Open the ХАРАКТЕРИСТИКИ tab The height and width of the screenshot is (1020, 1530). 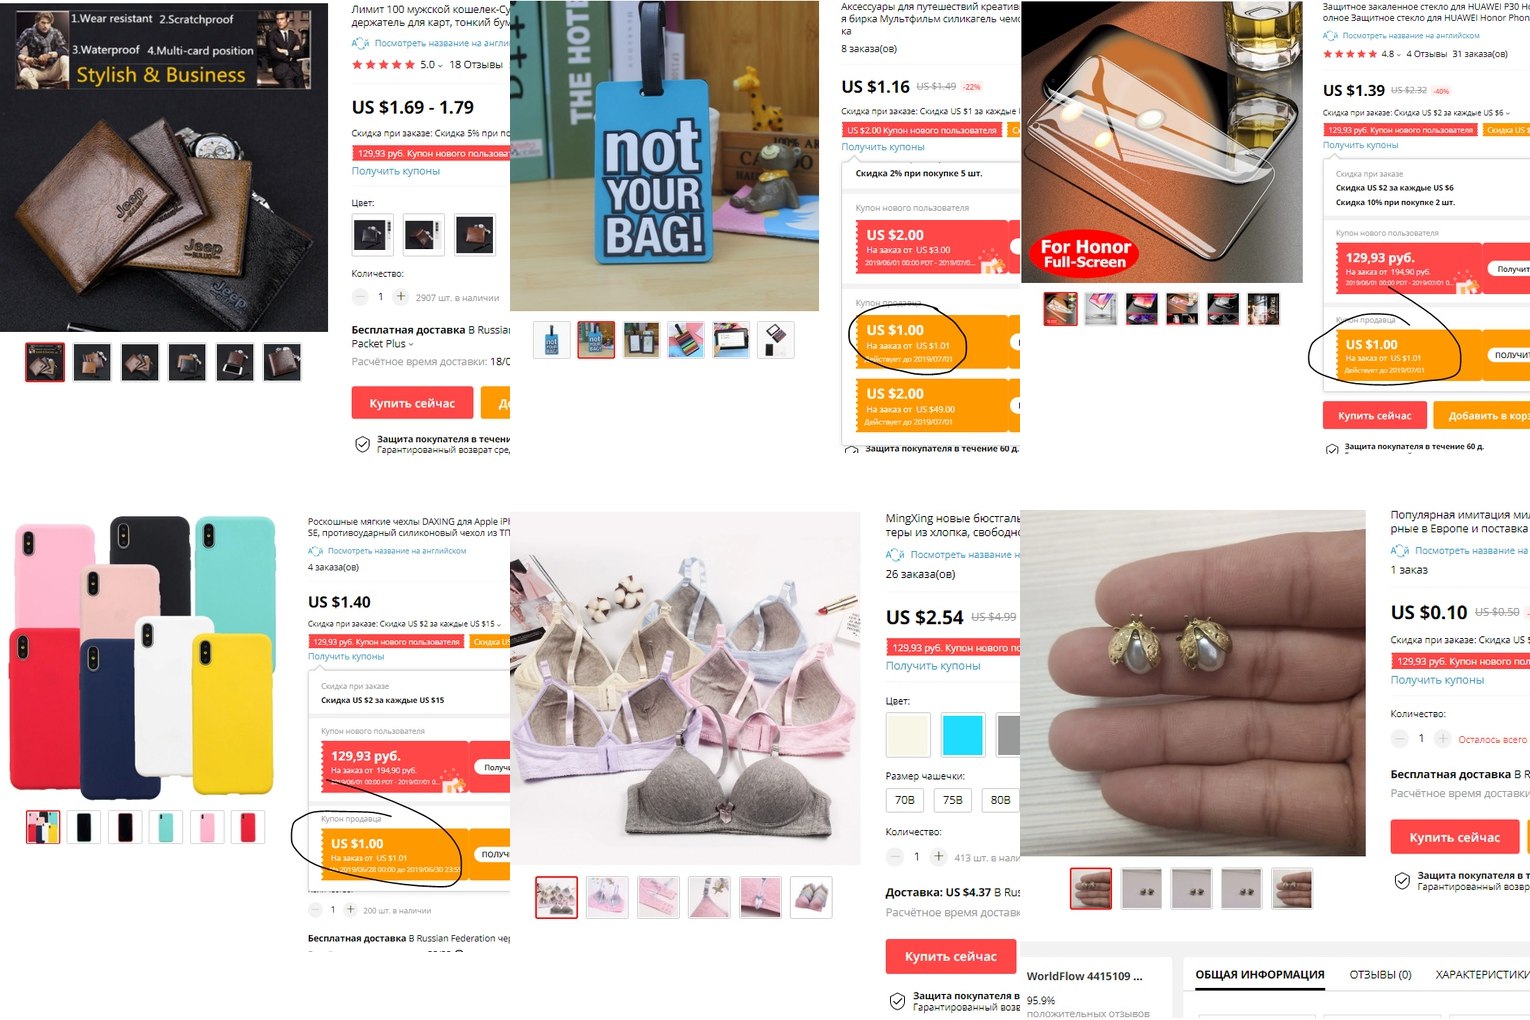click(1482, 974)
